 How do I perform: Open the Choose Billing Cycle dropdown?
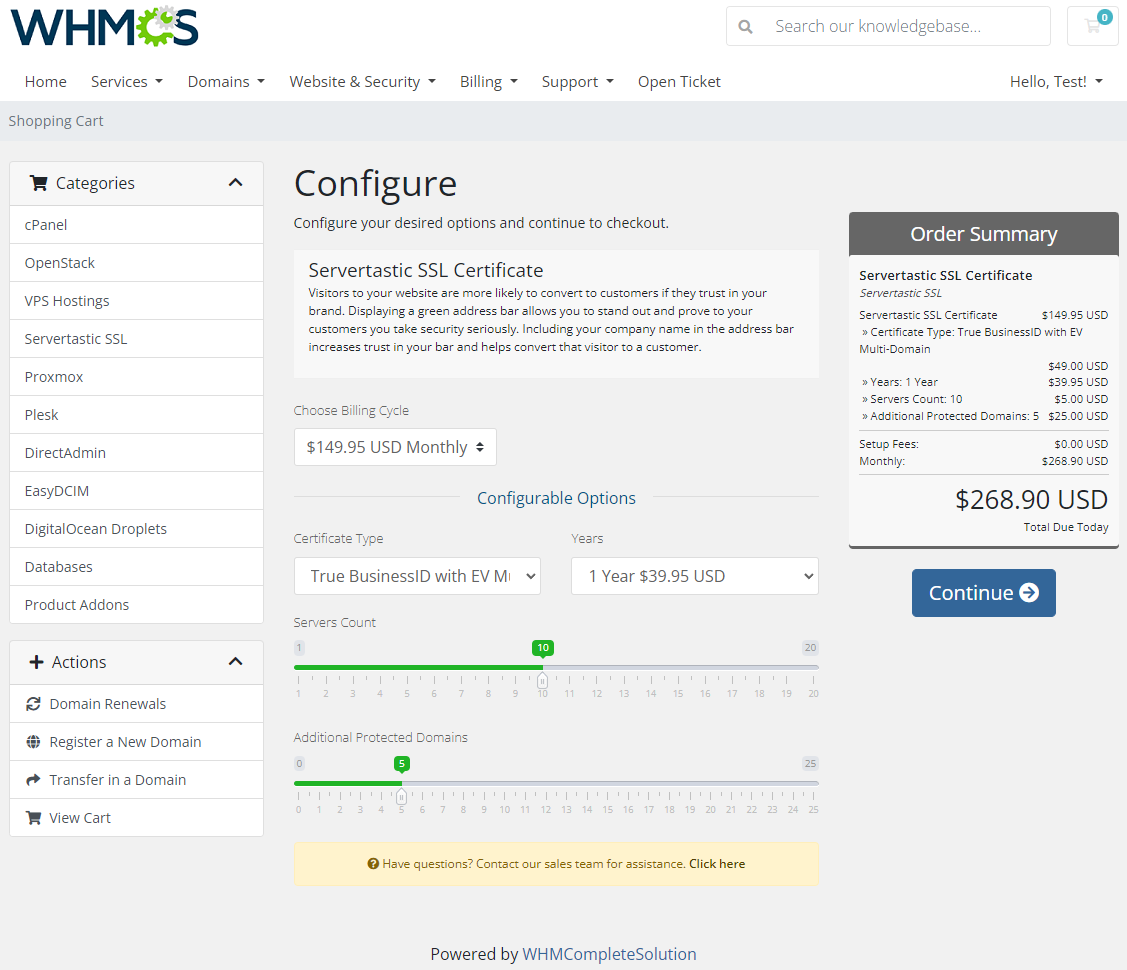pyautogui.click(x=395, y=447)
